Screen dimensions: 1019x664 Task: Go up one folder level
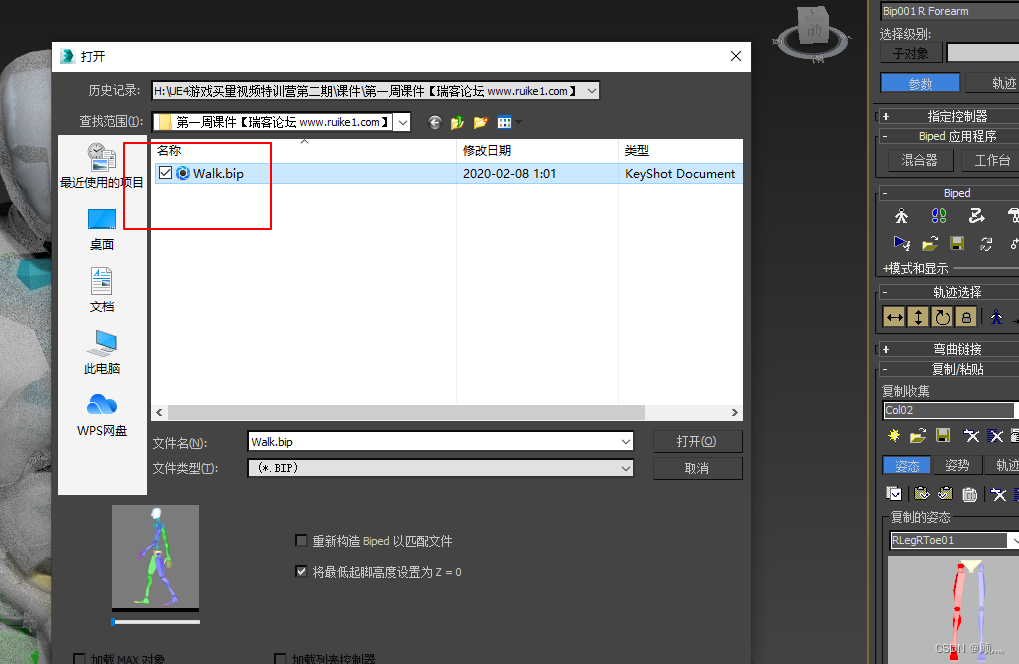coord(458,122)
